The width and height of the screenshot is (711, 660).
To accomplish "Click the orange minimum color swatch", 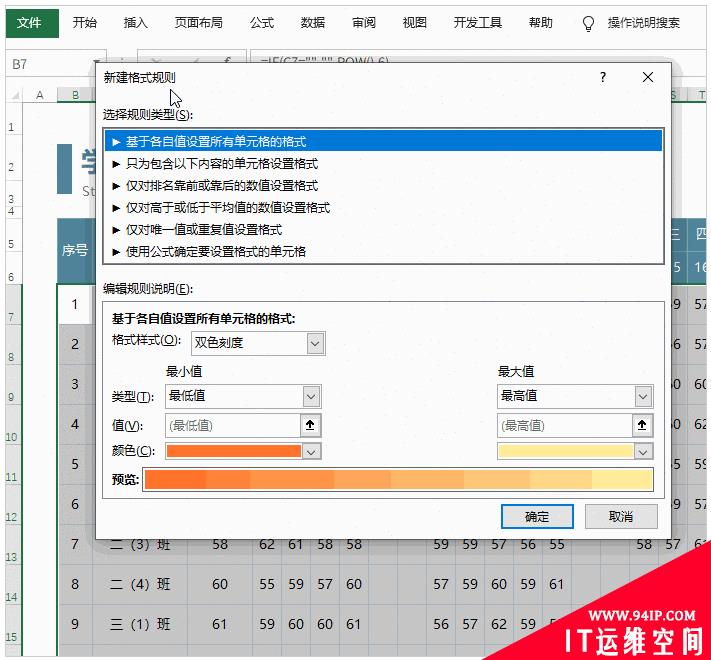I will click(234, 451).
